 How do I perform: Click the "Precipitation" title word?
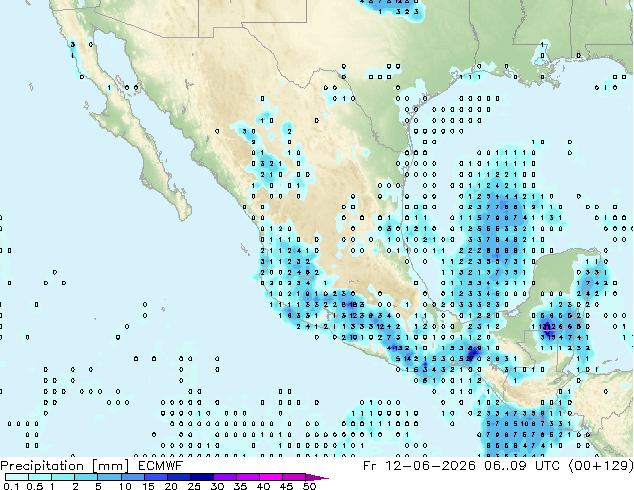click(42, 466)
